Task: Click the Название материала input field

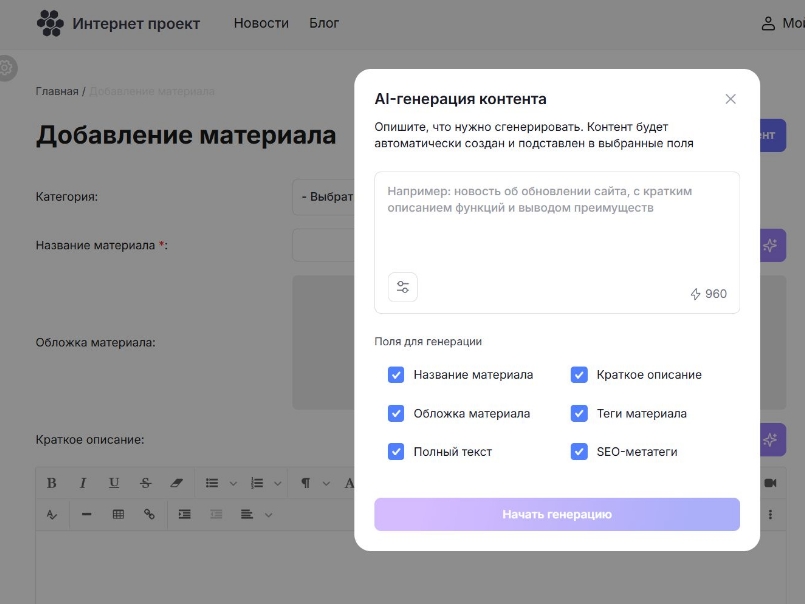Action: coord(323,246)
